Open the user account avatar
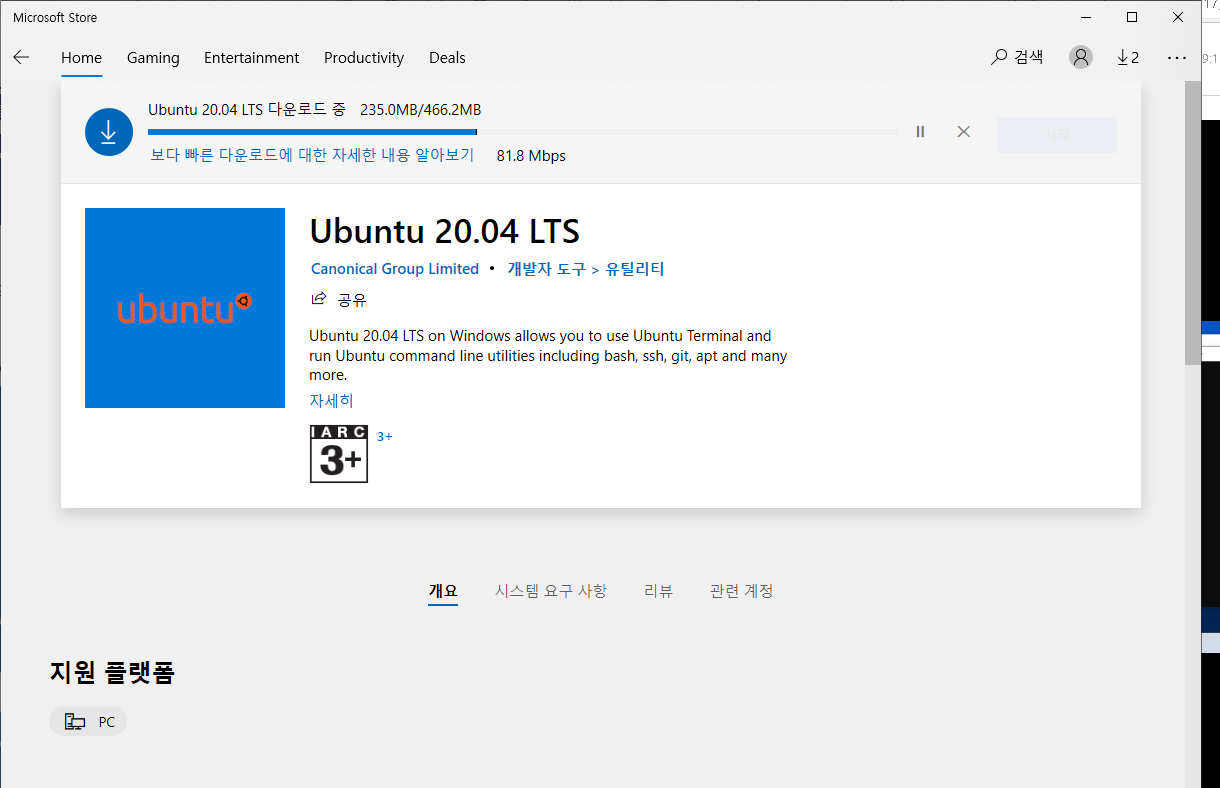This screenshot has width=1220, height=788. click(x=1081, y=57)
